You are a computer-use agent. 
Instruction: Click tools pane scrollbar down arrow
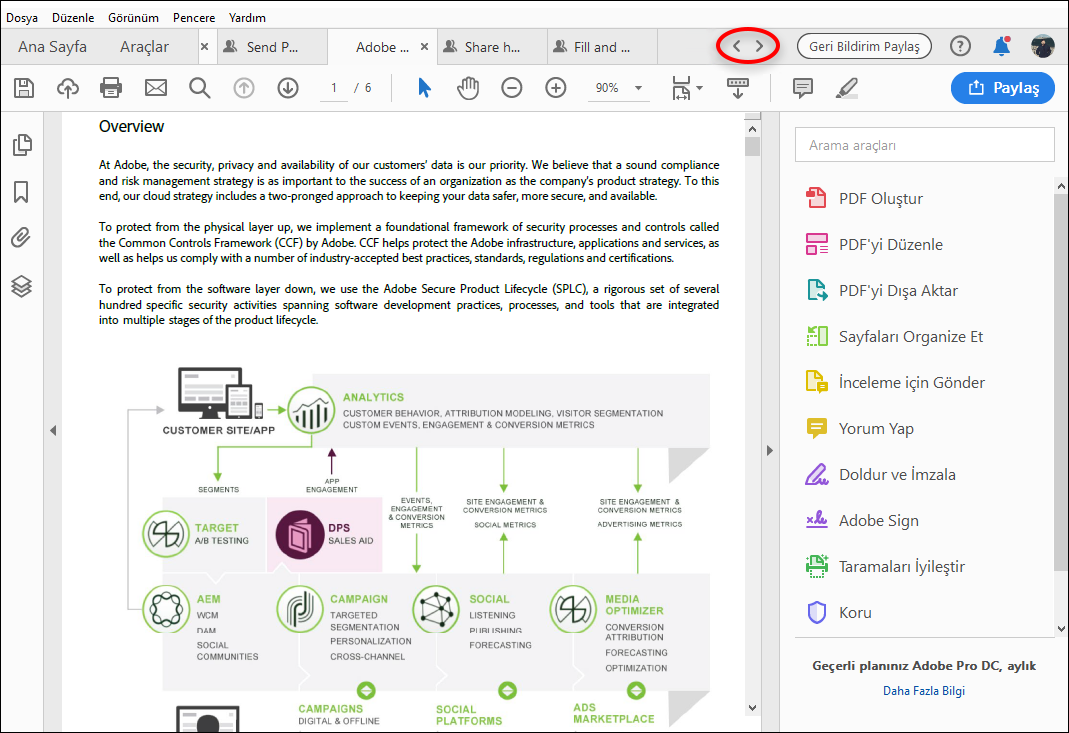pos(1061,629)
